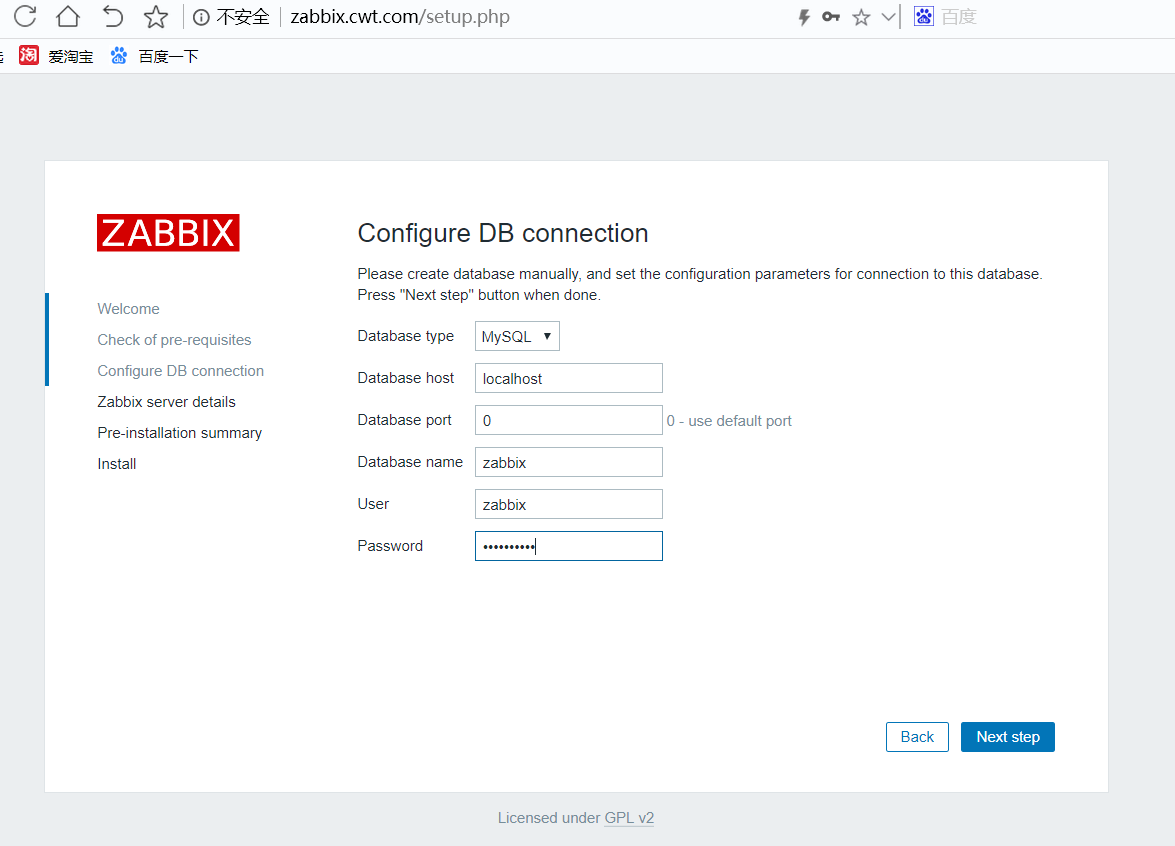1175x846 pixels.
Task: Open saved passwords key icon
Action: coord(831,16)
